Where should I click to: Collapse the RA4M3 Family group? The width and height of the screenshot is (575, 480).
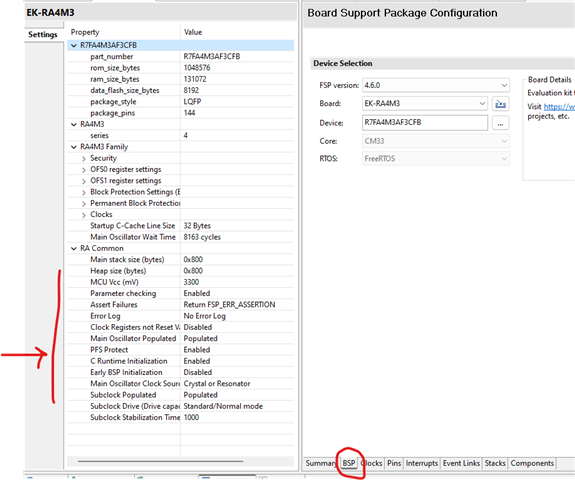click(x=74, y=147)
